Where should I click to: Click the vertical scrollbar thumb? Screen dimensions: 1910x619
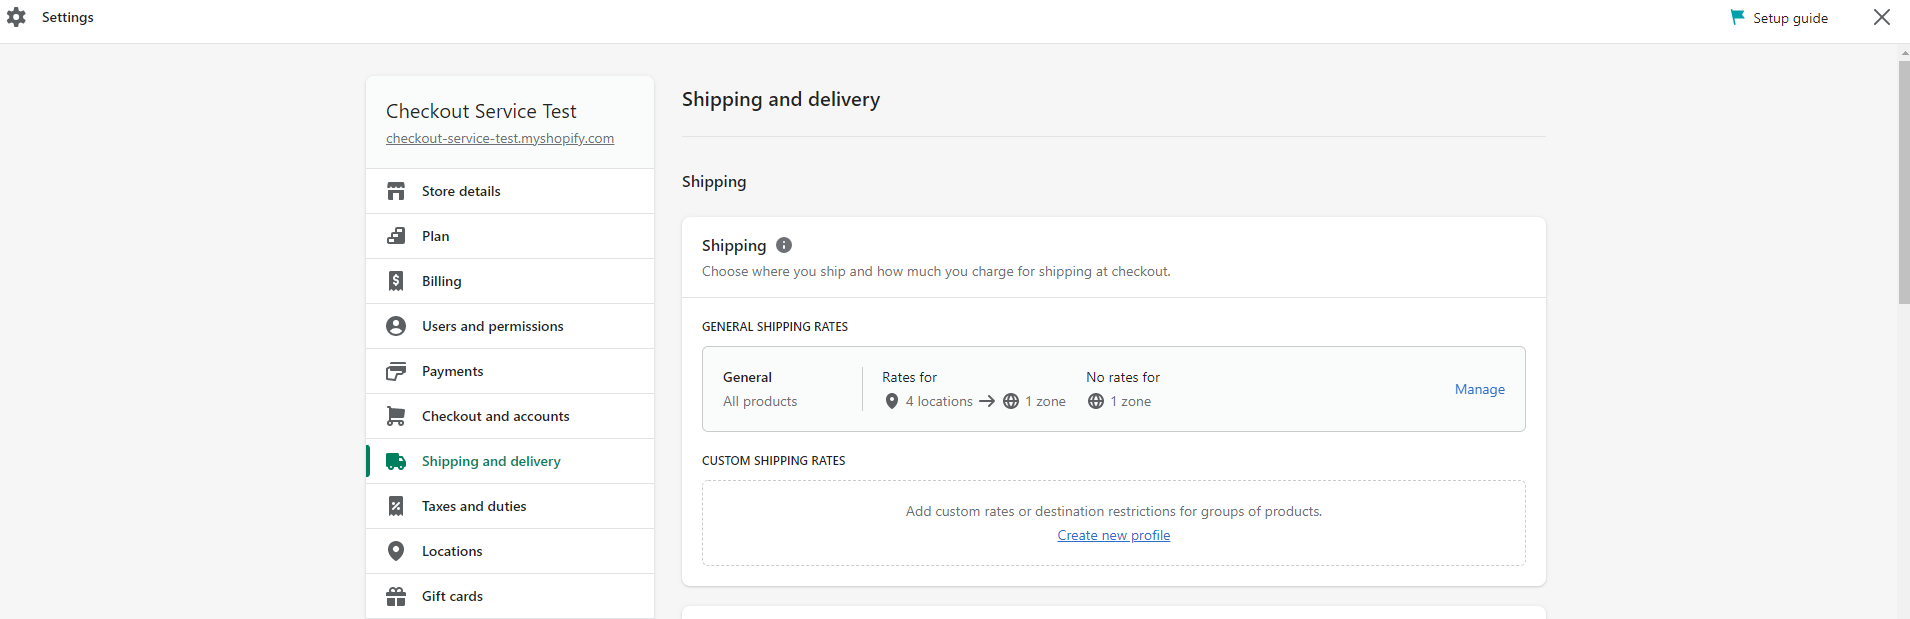click(1904, 182)
